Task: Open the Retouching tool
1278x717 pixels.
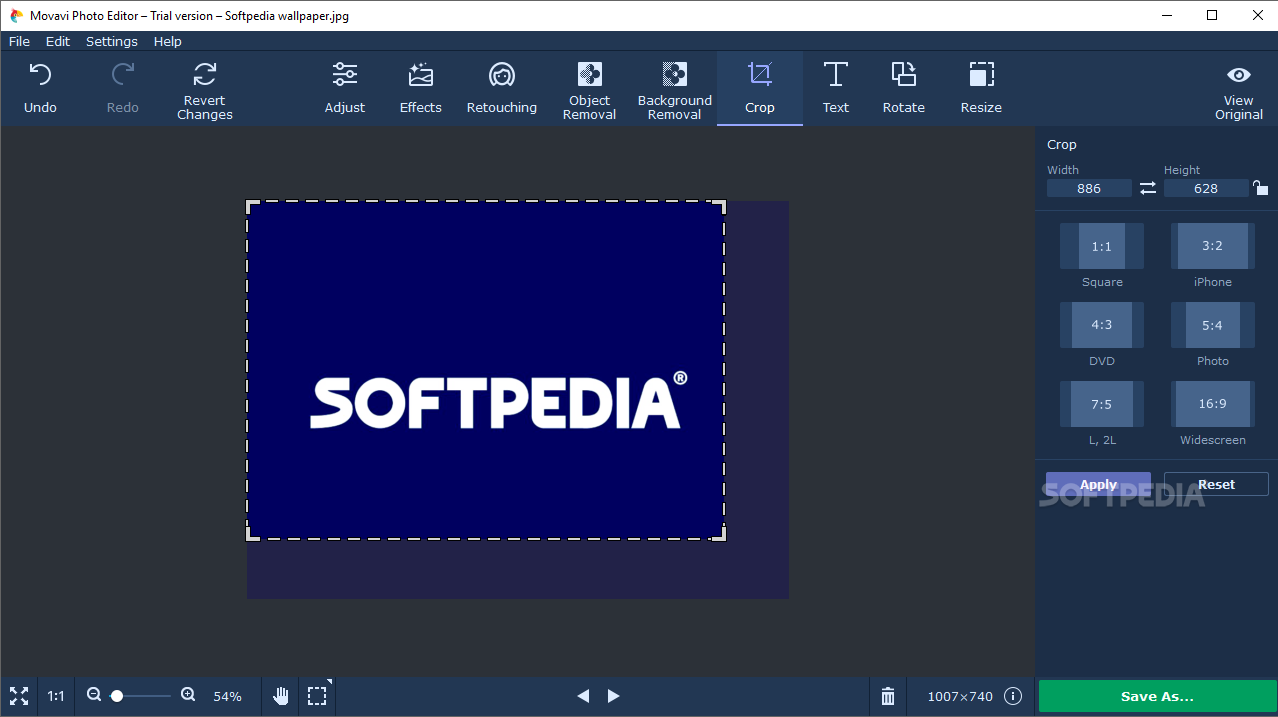Action: 502,88
